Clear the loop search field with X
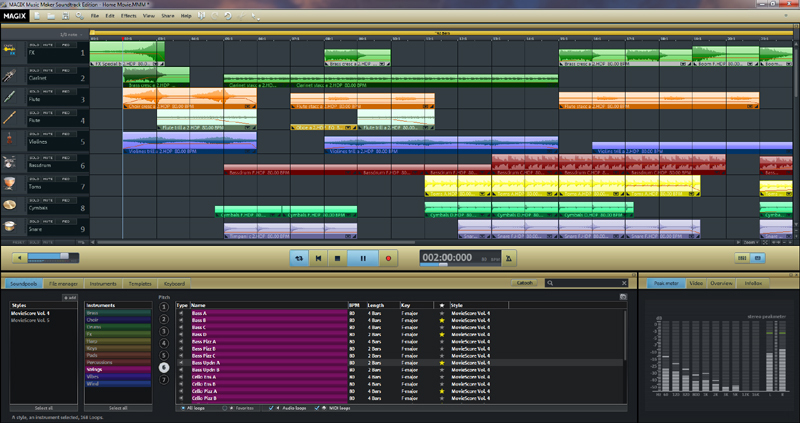 pyautogui.click(x=624, y=283)
